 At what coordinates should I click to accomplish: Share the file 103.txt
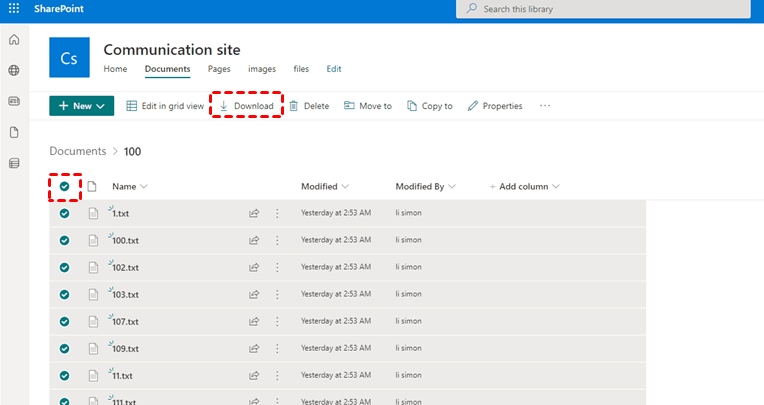pyautogui.click(x=254, y=294)
